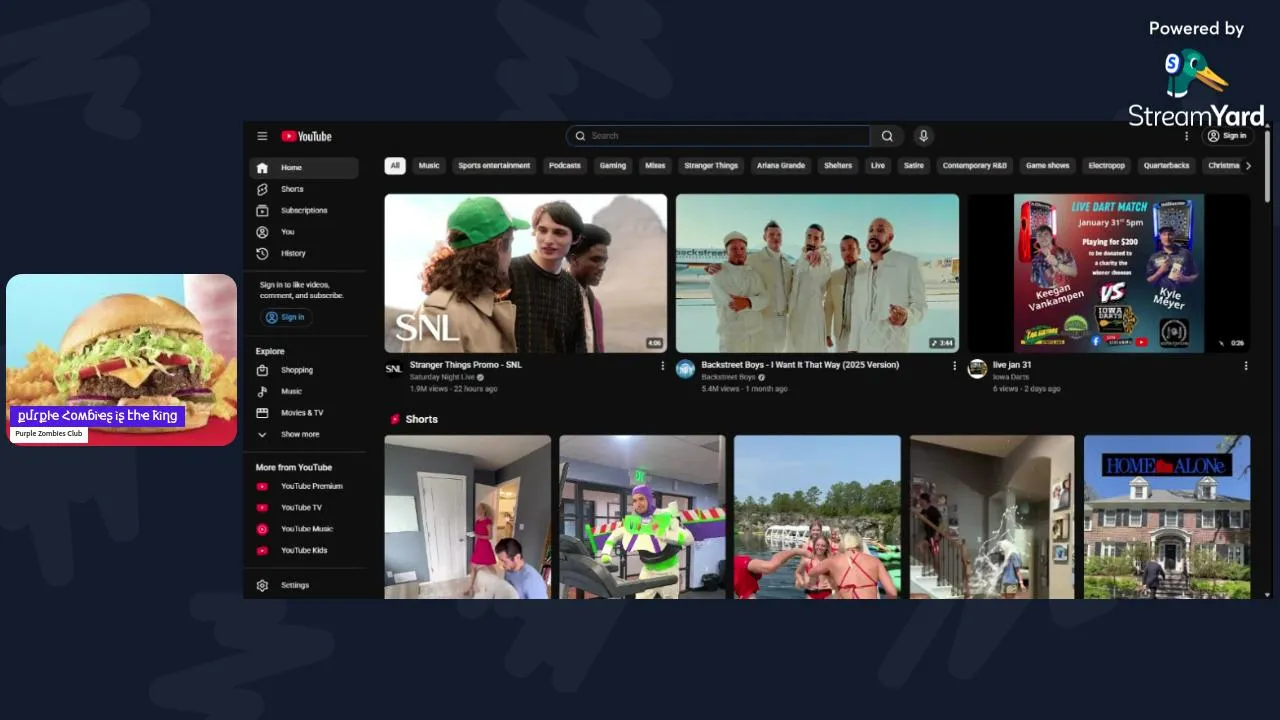
Task: Play the Stranger Things Promo SNL thumbnail
Action: coord(526,273)
